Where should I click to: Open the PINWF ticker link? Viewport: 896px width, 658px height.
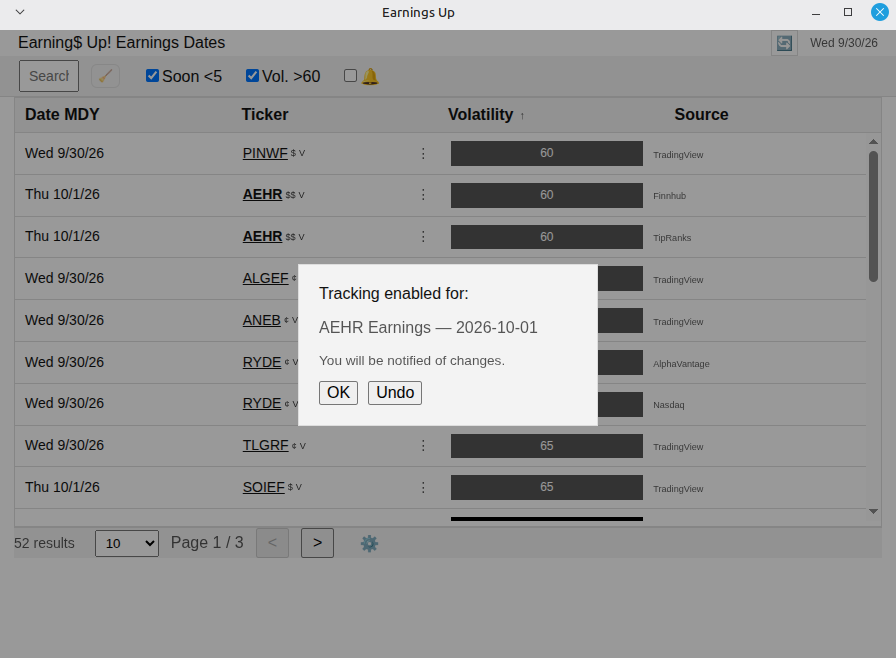click(265, 153)
